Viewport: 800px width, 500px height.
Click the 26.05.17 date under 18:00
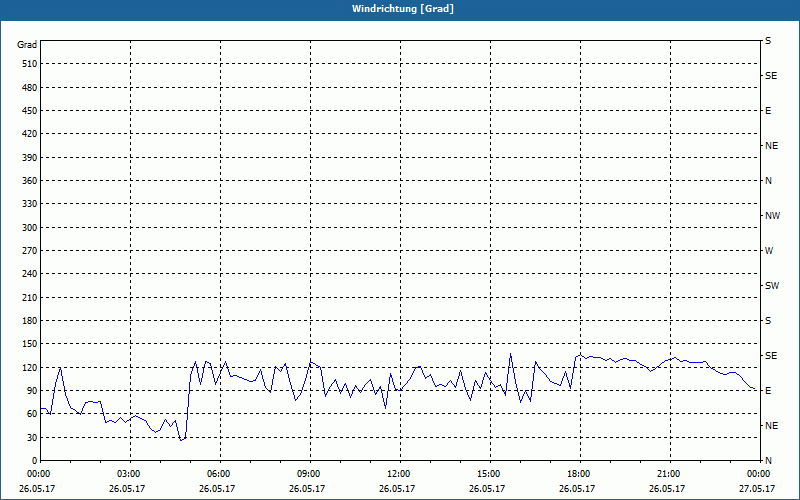coord(577,488)
